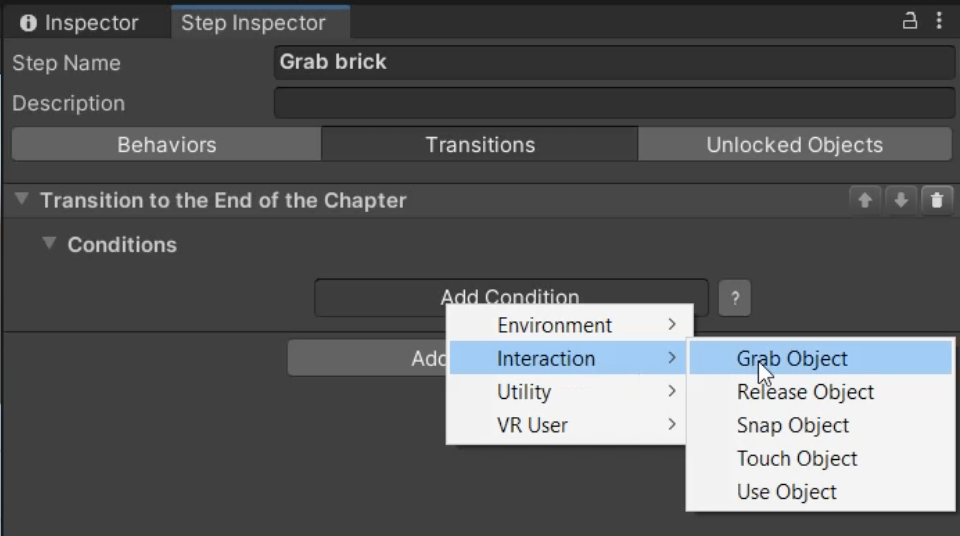Image resolution: width=960 pixels, height=536 pixels.
Task: Expand the Environment submenu
Action: coord(570,325)
